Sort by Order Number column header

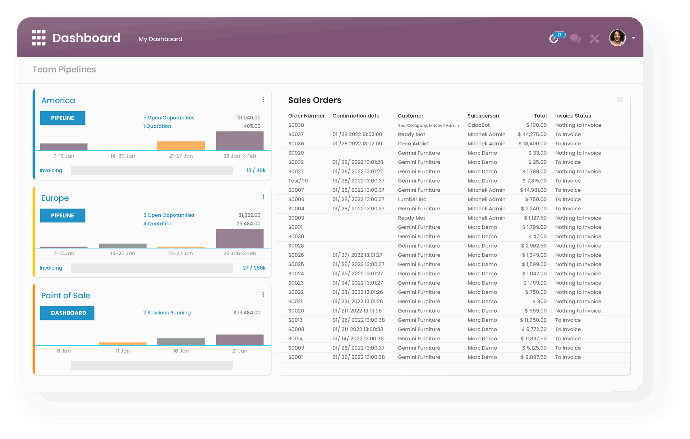[306, 116]
